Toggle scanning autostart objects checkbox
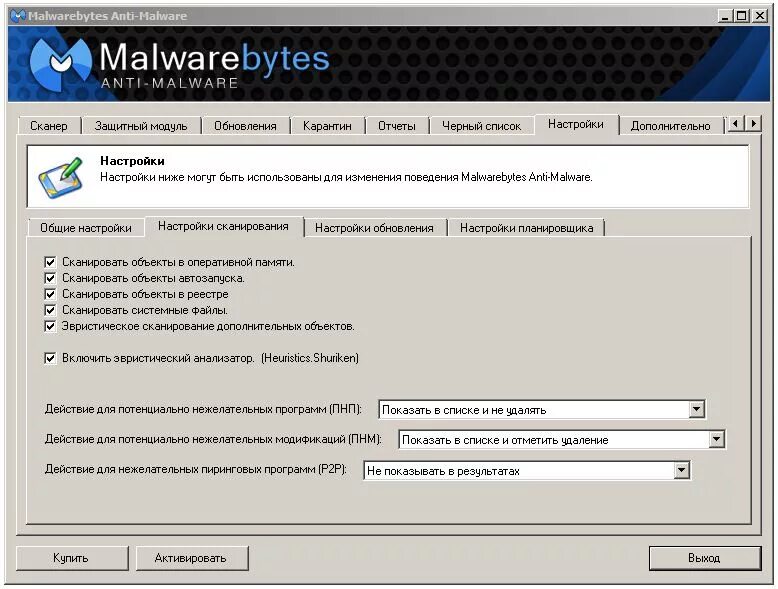The image size is (778, 589). pyautogui.click(x=50, y=278)
